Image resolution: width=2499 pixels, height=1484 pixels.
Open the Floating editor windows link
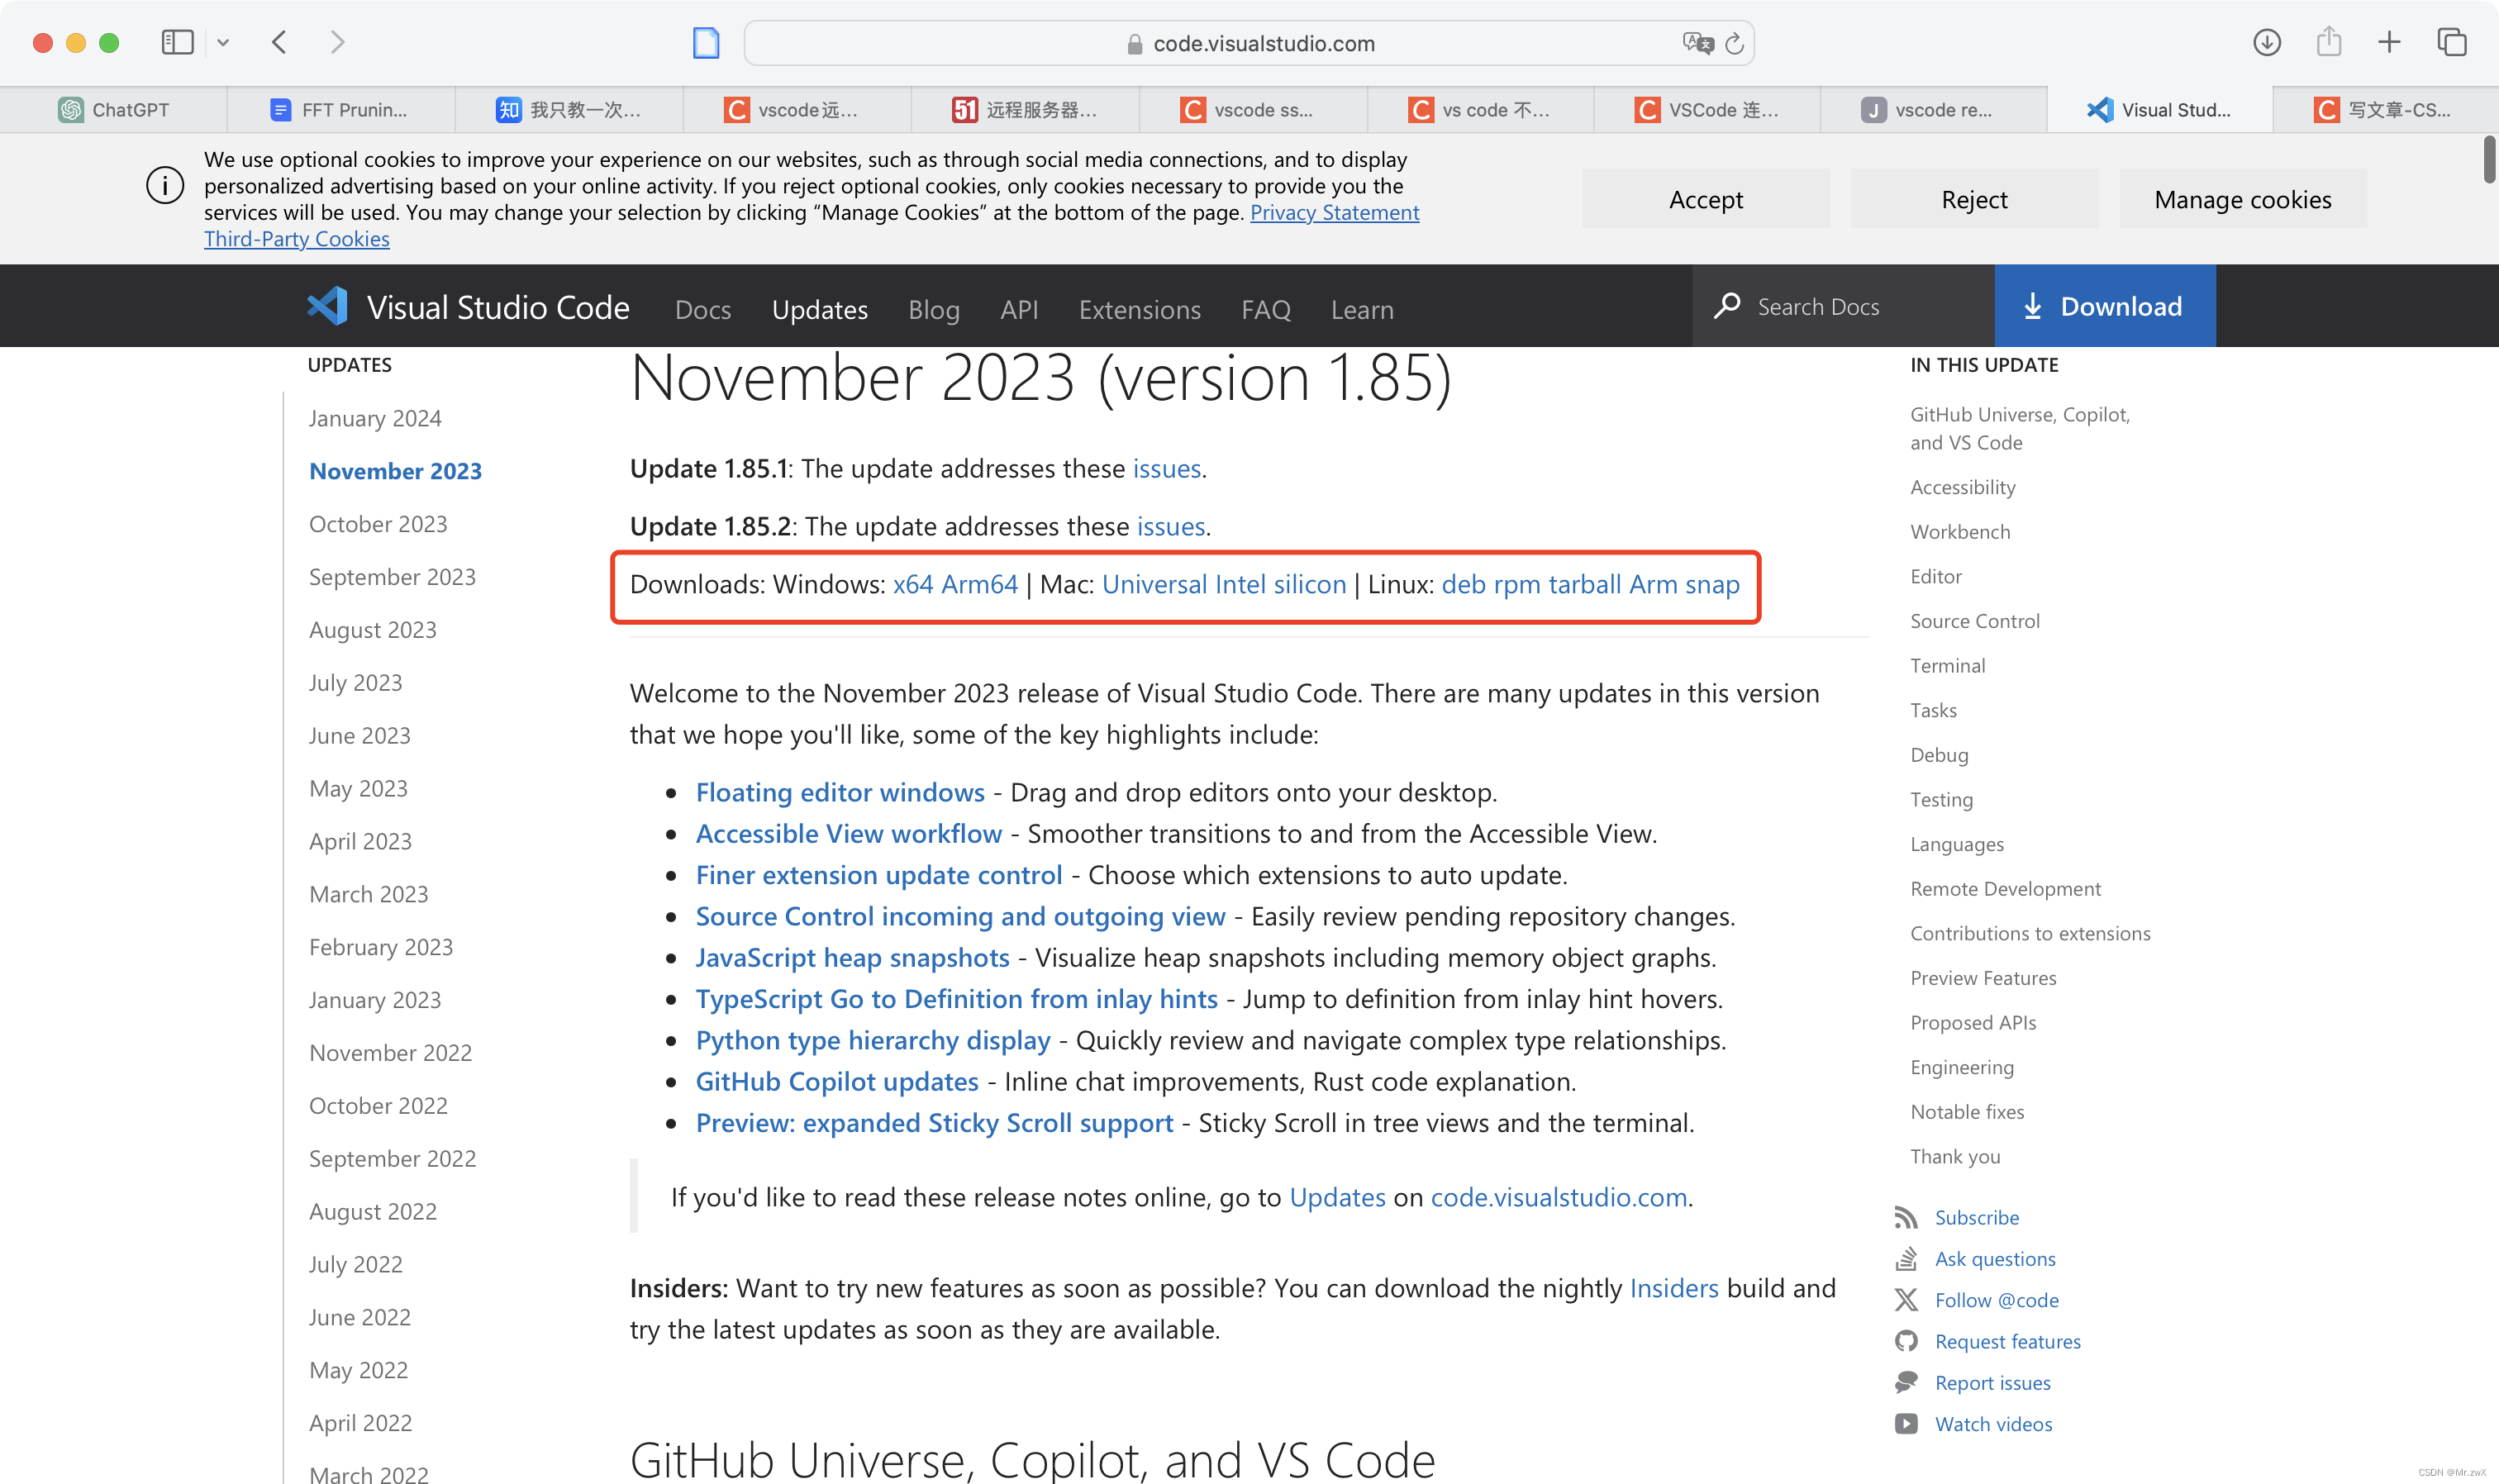[840, 792]
